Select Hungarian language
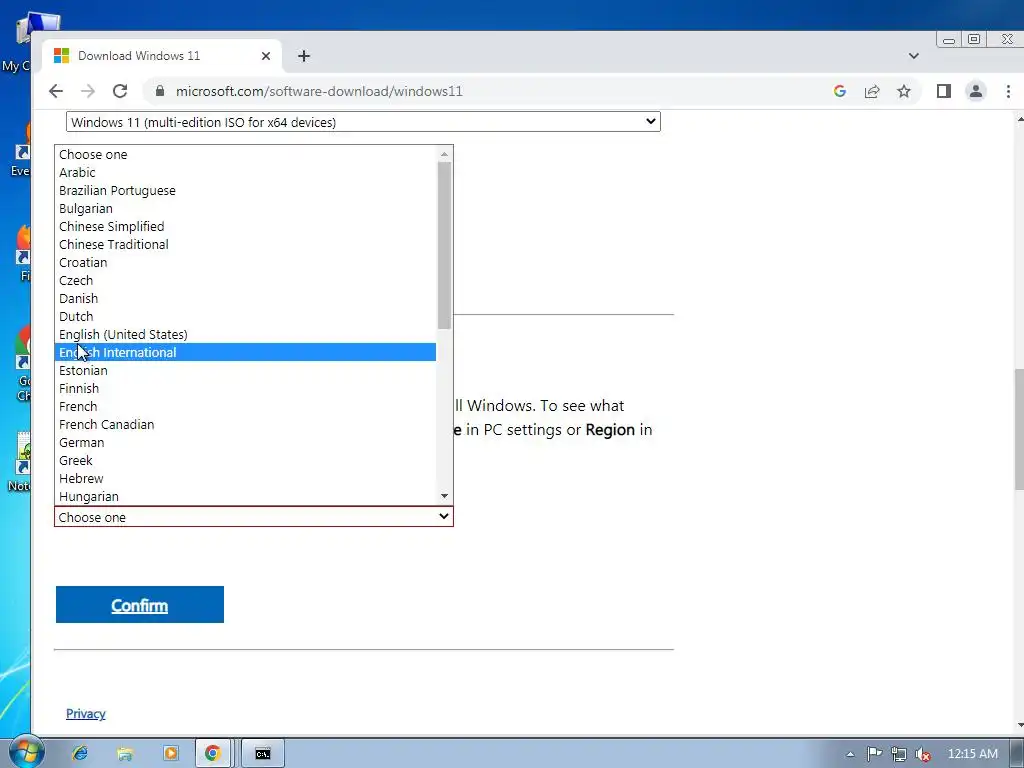 245,496
